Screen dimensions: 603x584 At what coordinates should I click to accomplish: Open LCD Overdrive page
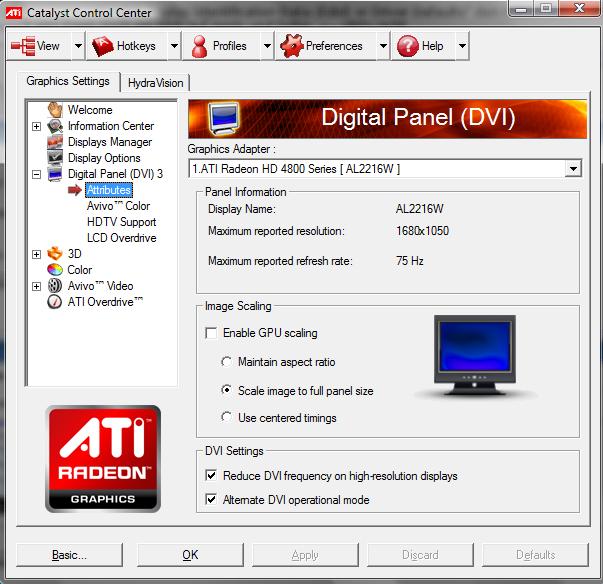(122, 238)
